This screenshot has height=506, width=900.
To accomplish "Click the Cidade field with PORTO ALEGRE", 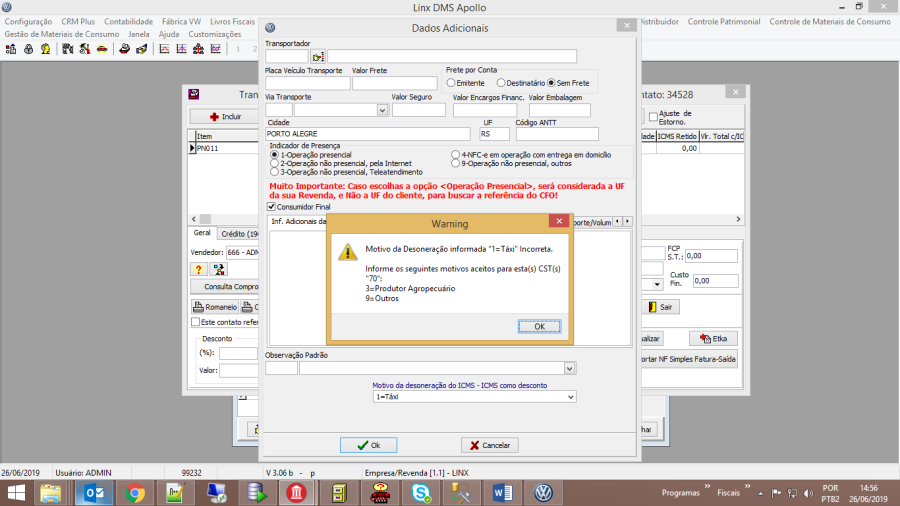I will [x=367, y=134].
